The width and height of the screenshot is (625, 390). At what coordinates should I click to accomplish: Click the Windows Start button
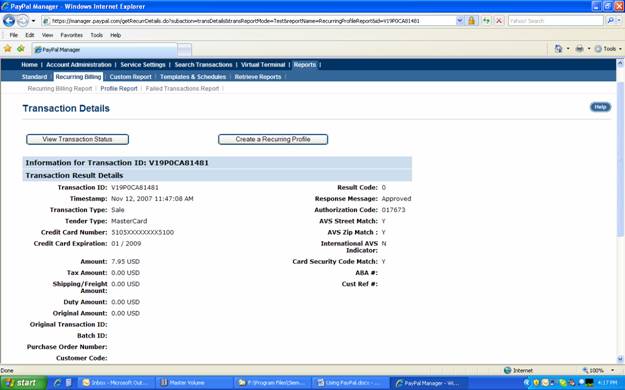pyautogui.click(x=23, y=383)
